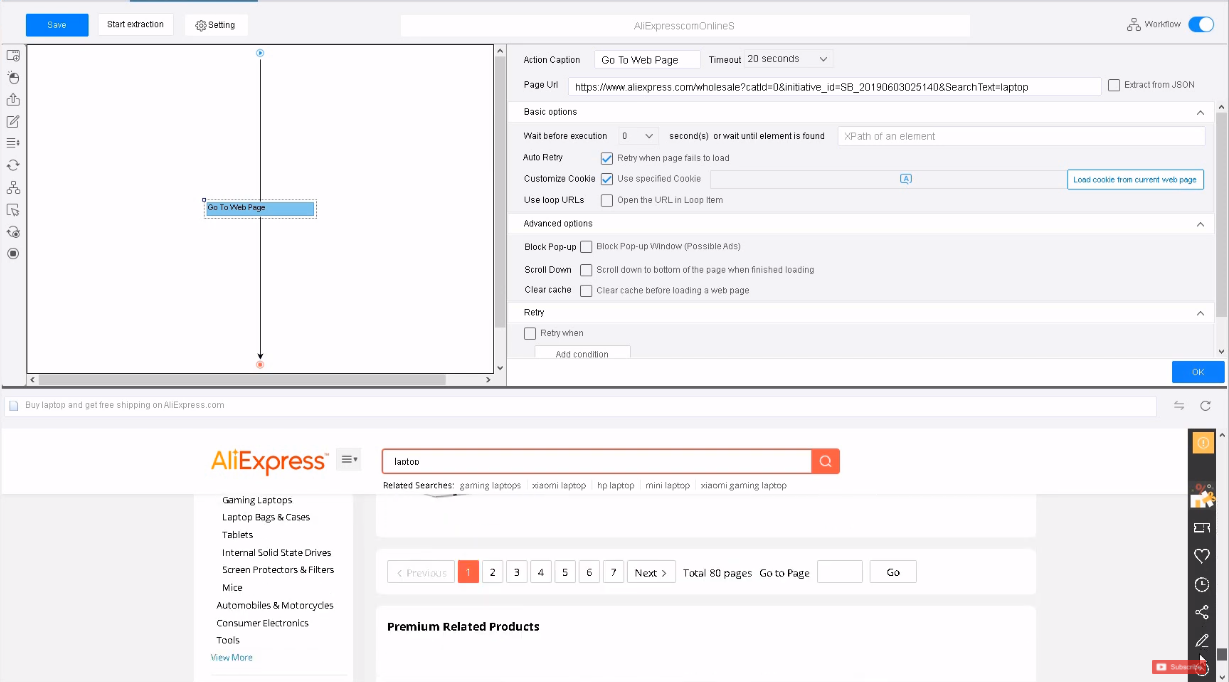Click the cookie field center A icon

[x=906, y=179]
